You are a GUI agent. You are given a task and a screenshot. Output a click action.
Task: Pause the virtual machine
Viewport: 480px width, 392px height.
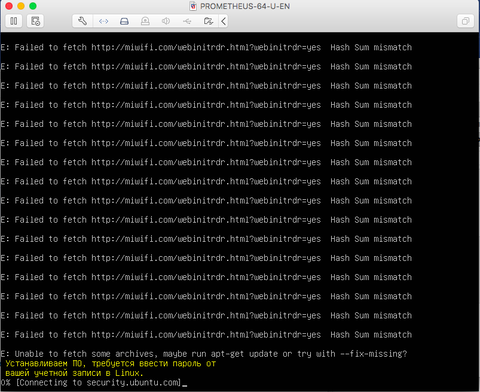click(14, 21)
